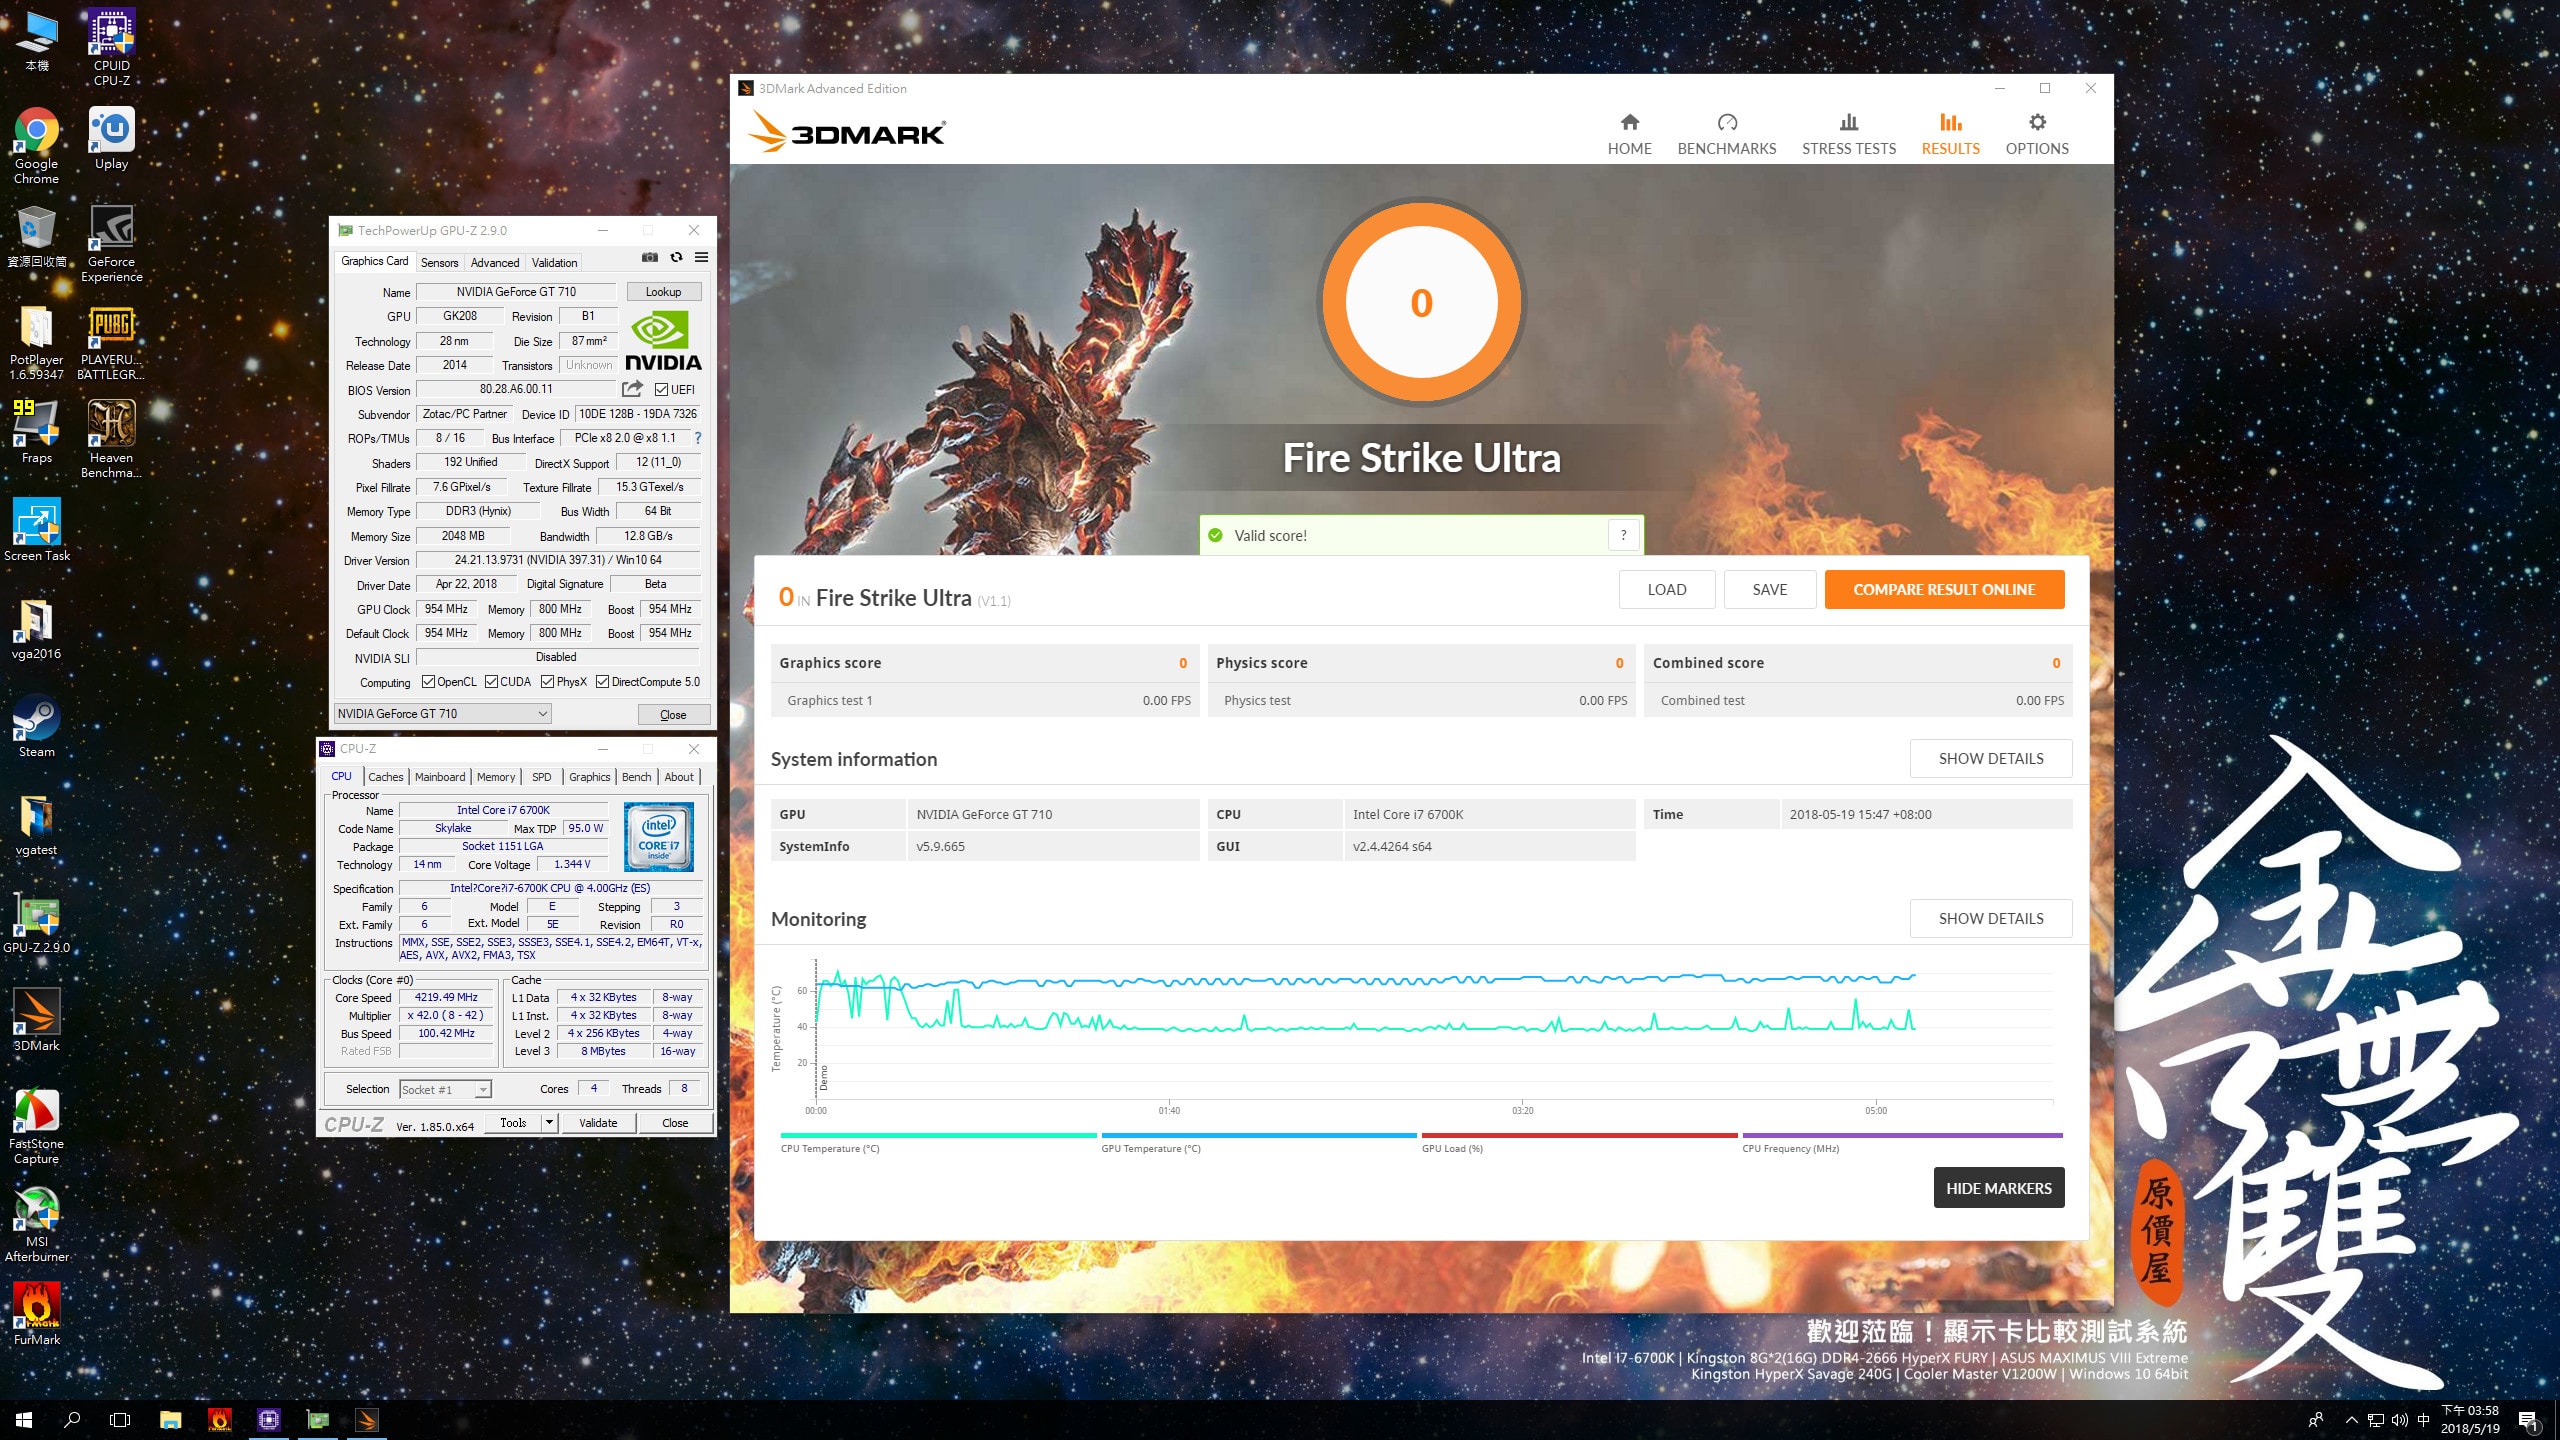Image resolution: width=2560 pixels, height=1440 pixels.
Task: Open CPU-Z Tools dropdown arrow
Action: click(x=549, y=1123)
